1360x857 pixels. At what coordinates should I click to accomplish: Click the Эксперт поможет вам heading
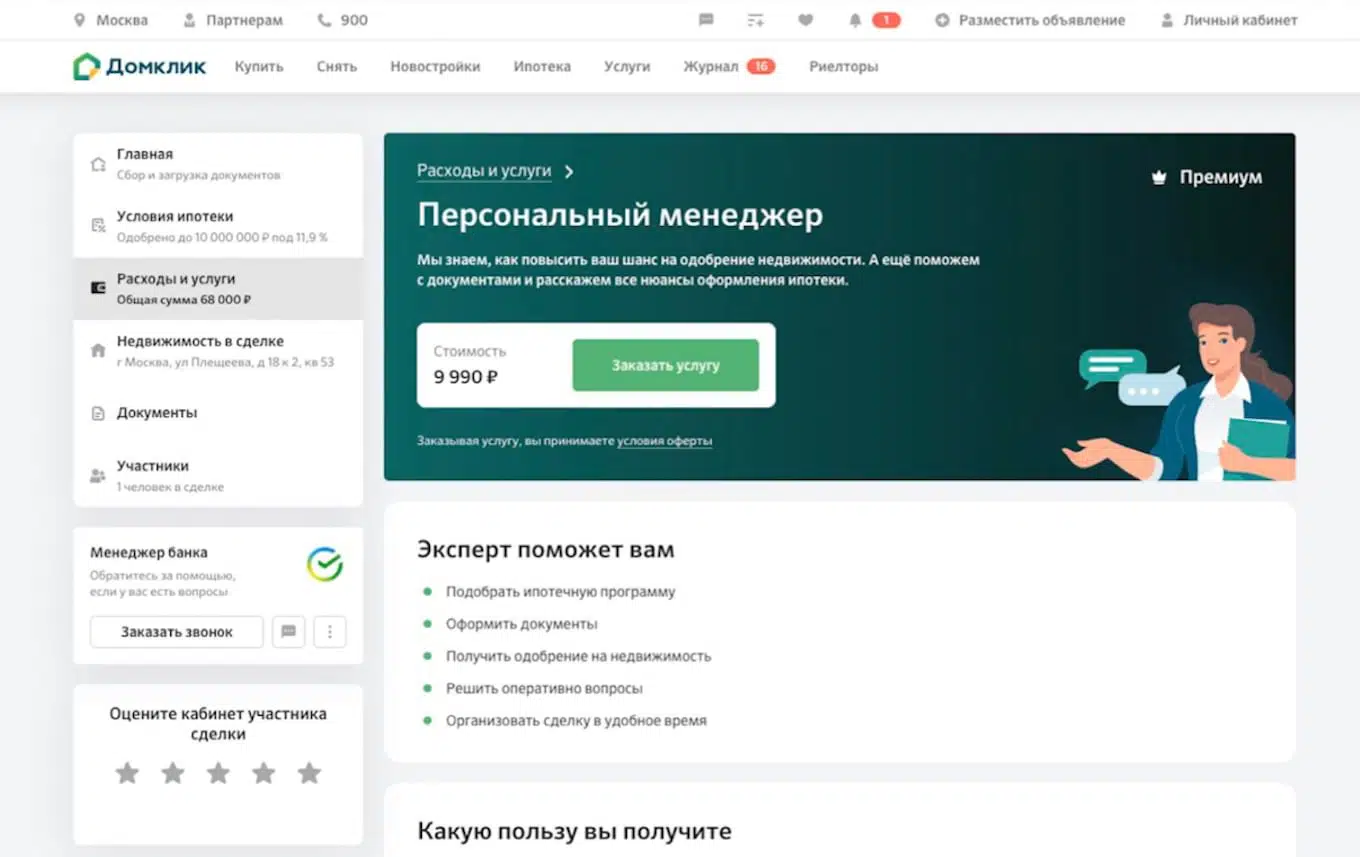546,549
